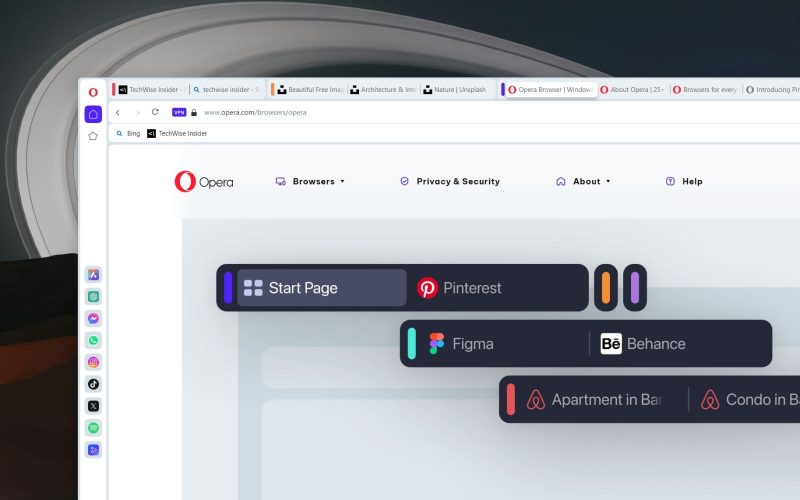Open the Opera main menu logo

(x=93, y=91)
